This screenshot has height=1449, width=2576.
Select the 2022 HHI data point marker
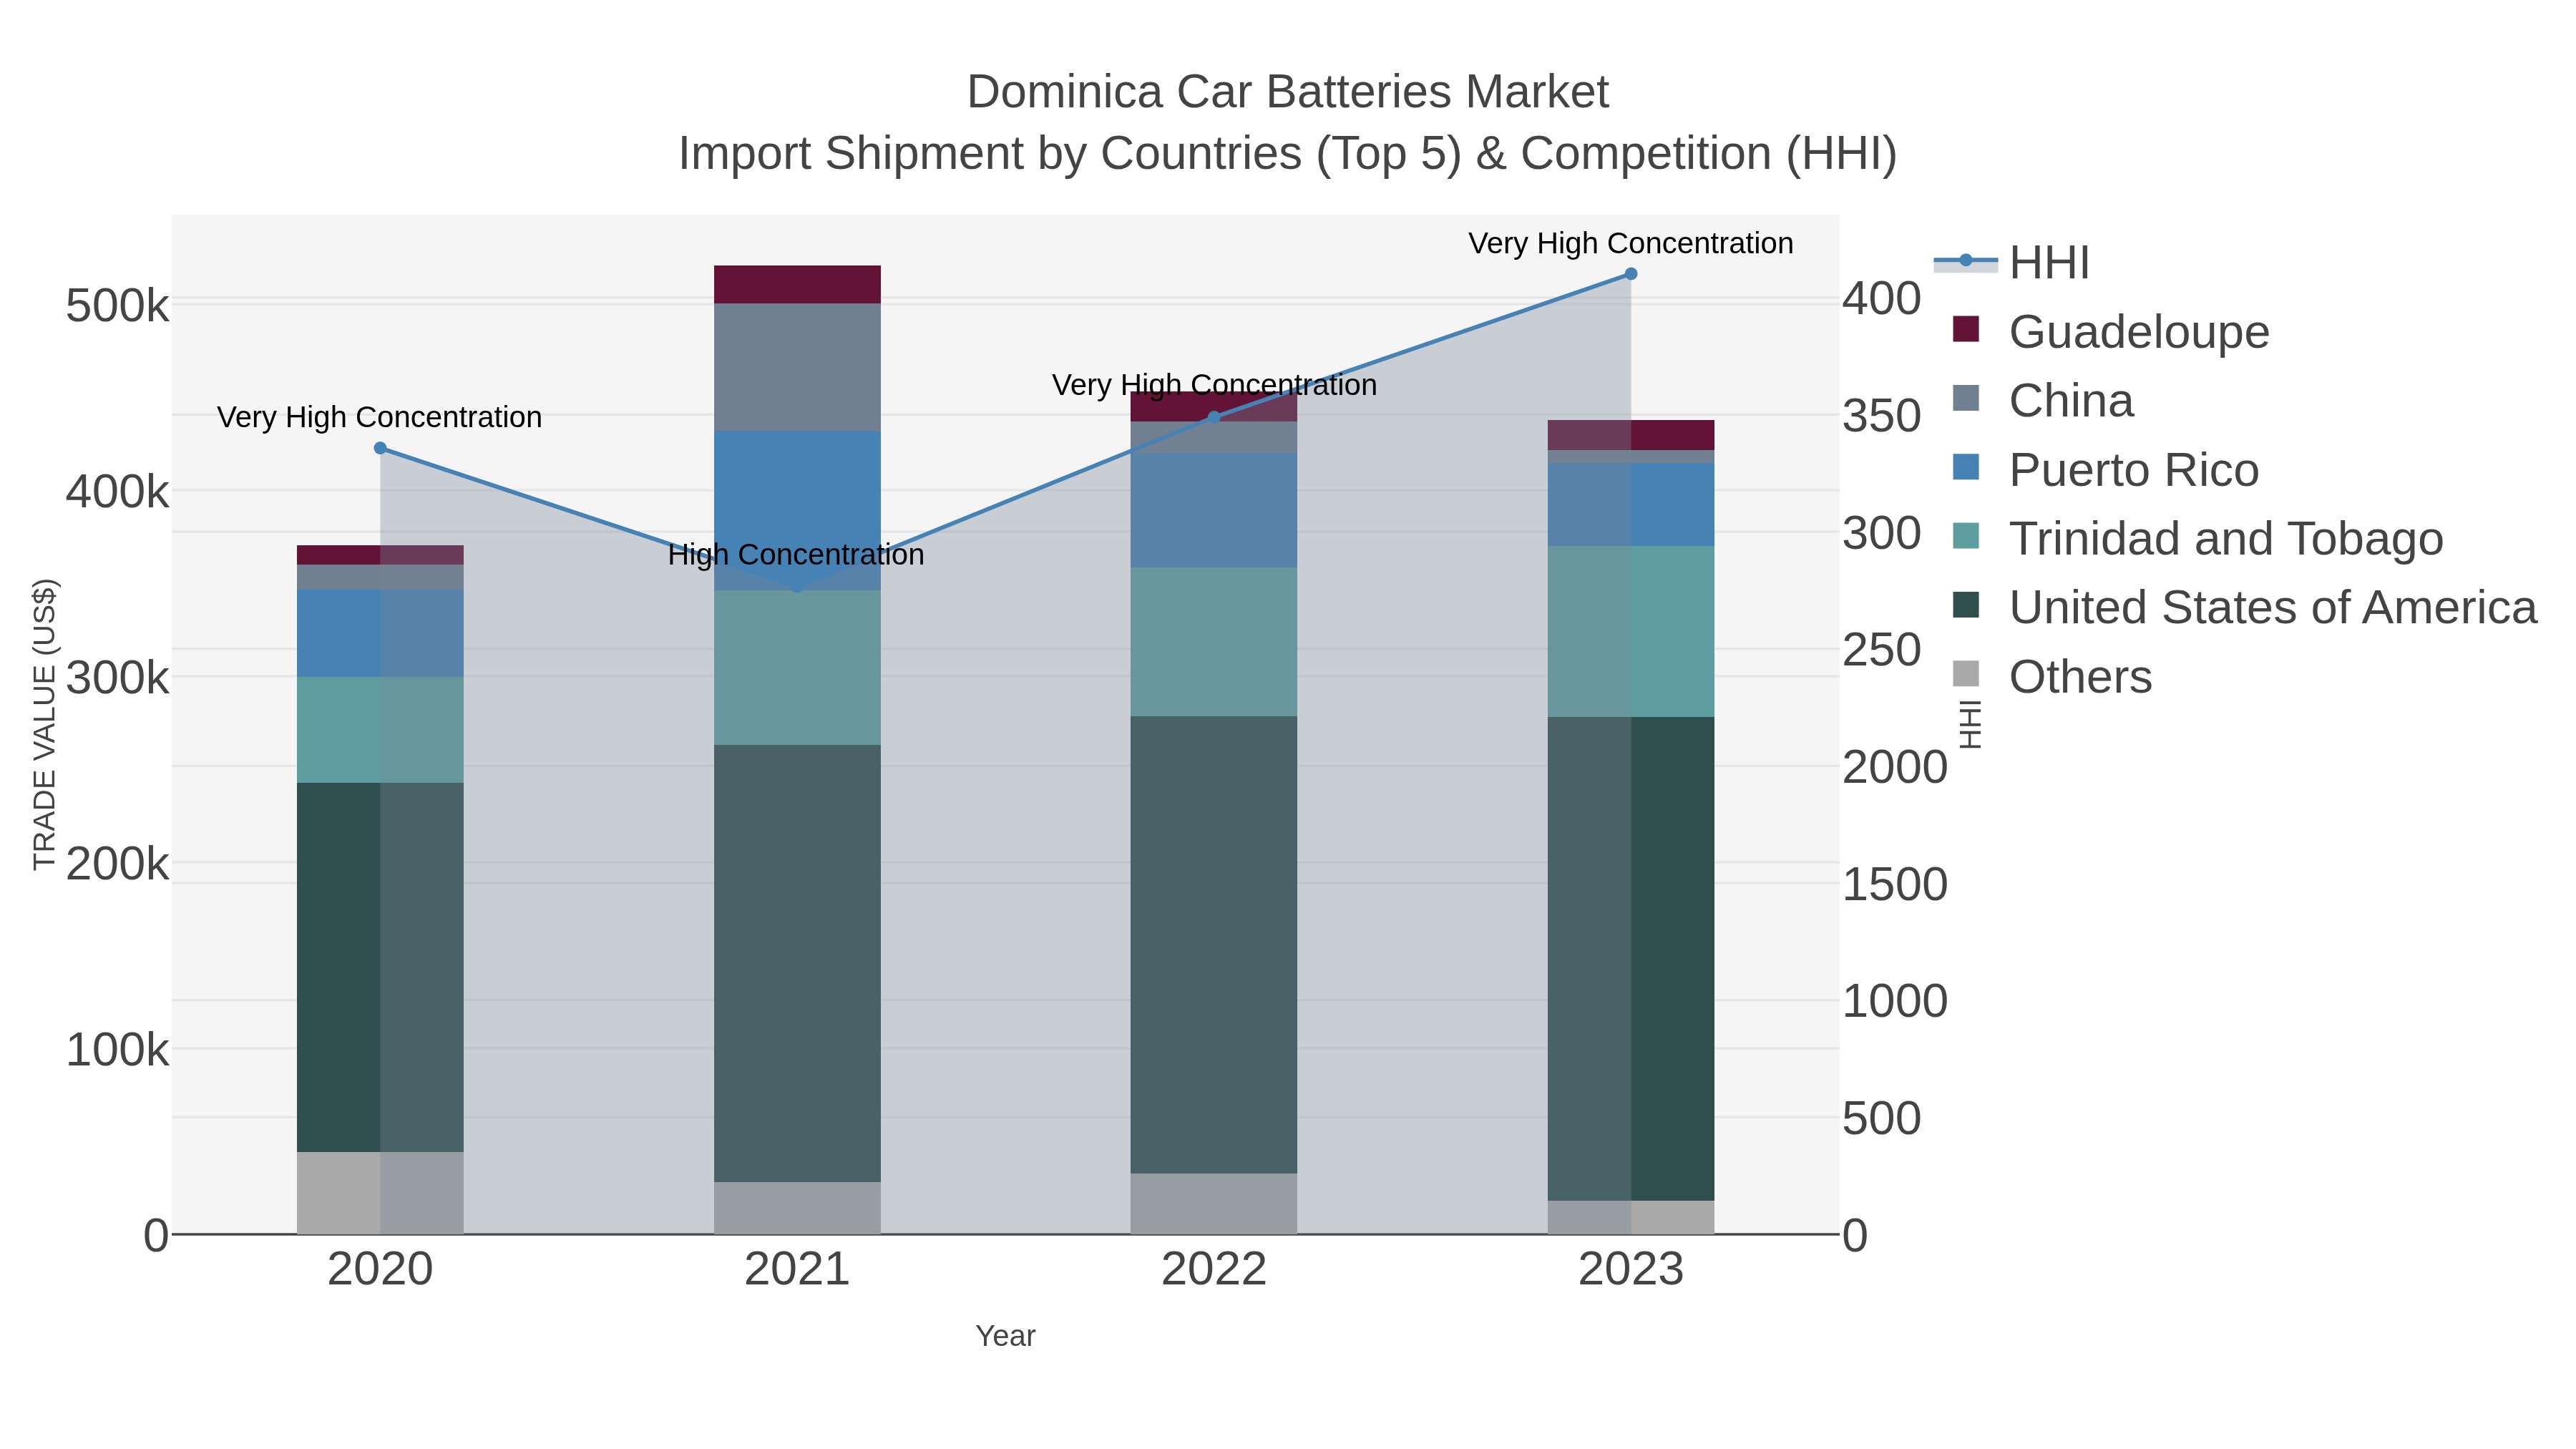(x=1214, y=417)
